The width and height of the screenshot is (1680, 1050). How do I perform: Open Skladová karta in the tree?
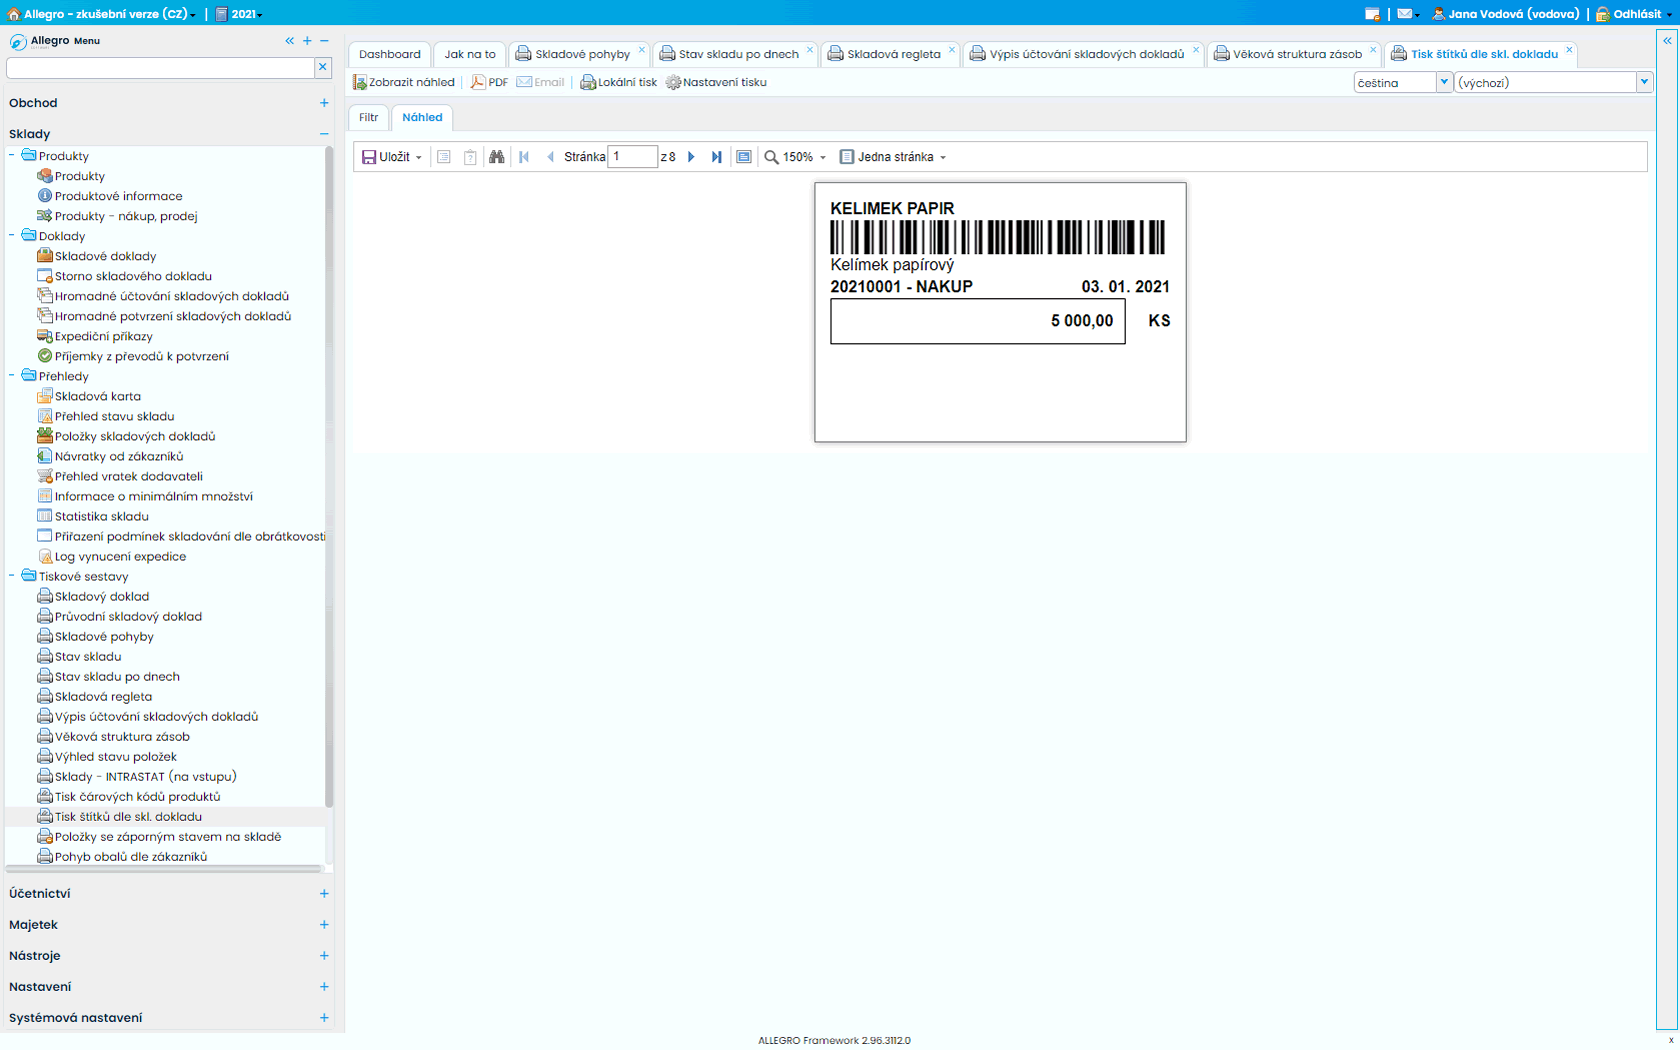pos(97,396)
